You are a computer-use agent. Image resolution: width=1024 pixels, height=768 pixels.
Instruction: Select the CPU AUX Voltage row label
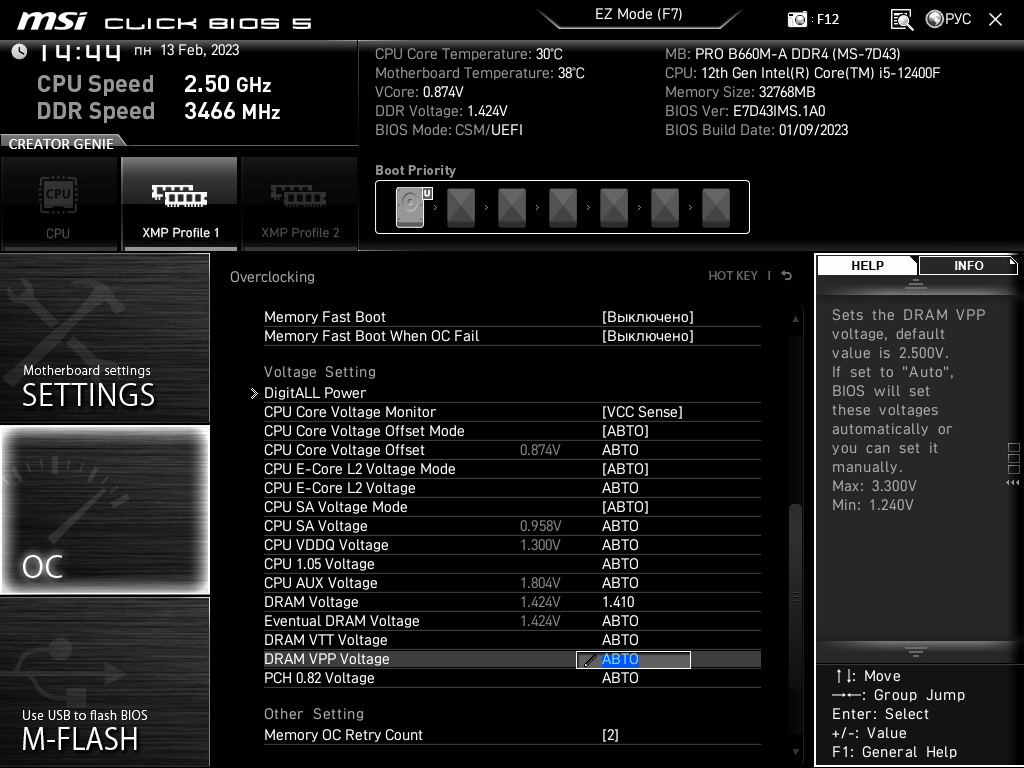pyautogui.click(x=321, y=583)
